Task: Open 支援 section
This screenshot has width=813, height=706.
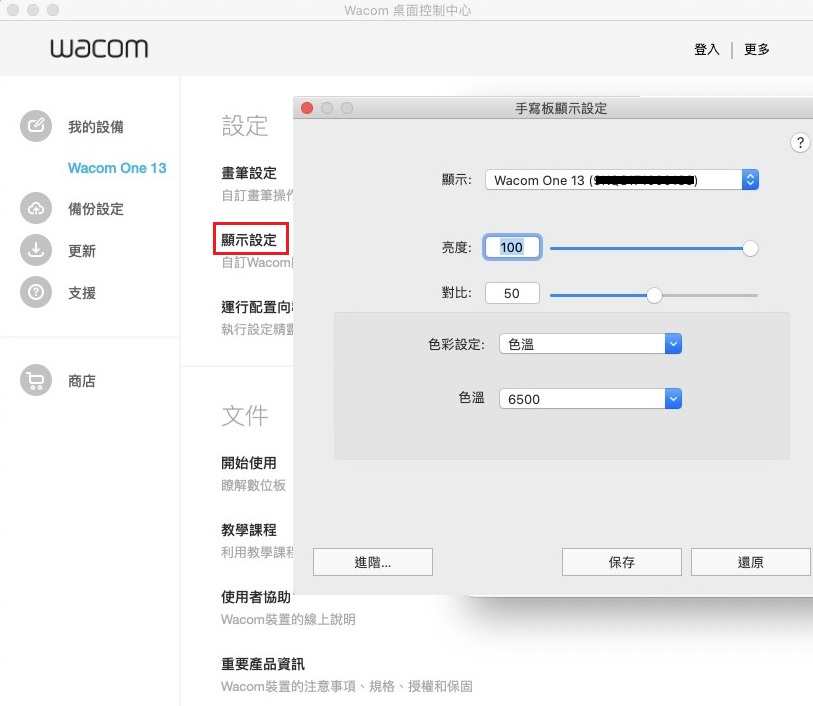Action: click(82, 293)
